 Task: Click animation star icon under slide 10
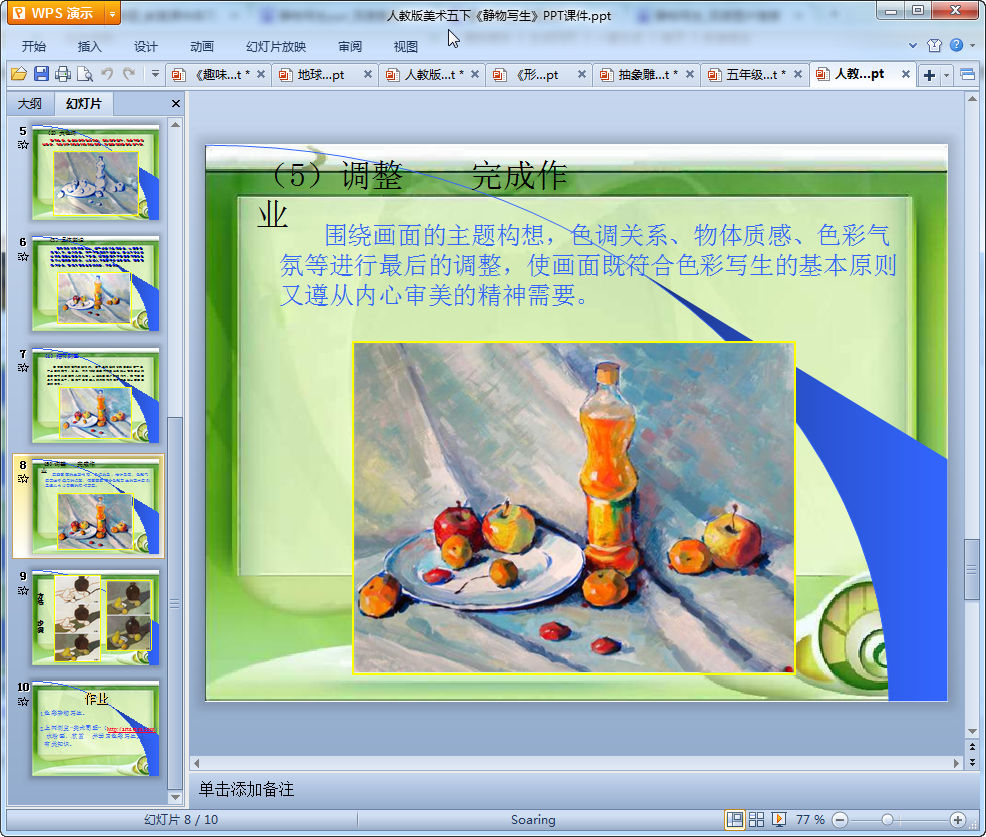click(23, 701)
